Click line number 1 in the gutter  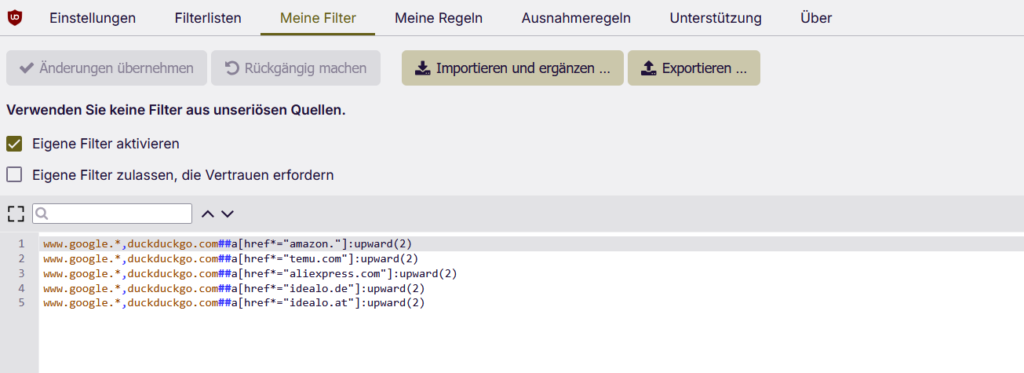tap(22, 244)
